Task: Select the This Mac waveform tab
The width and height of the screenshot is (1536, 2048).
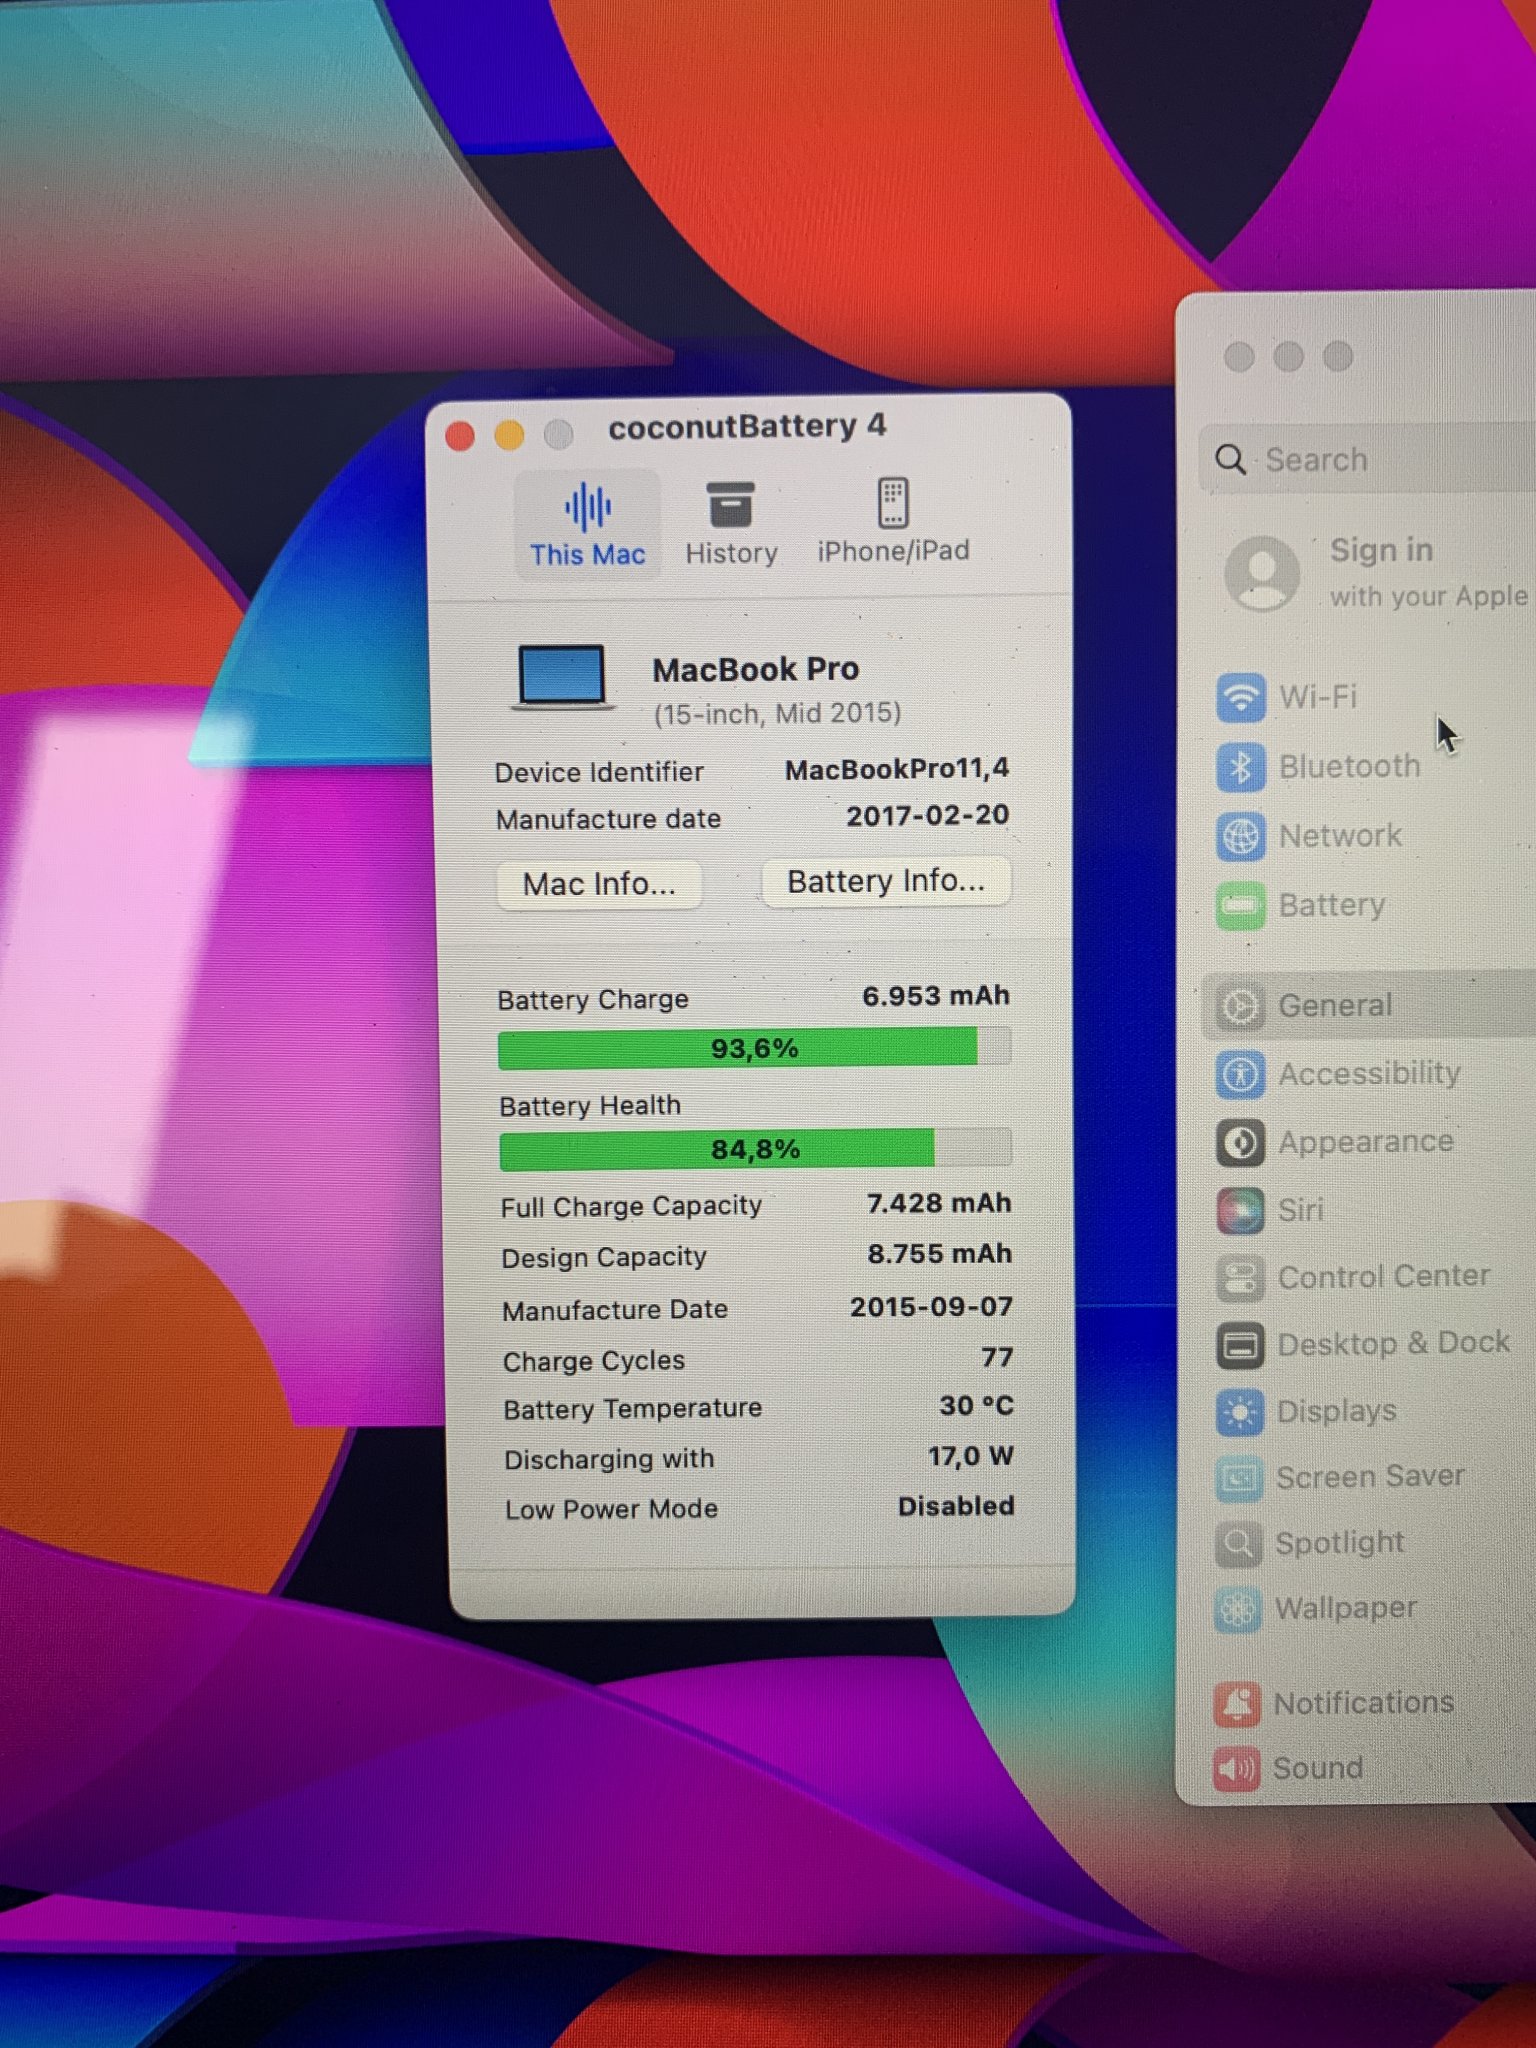Action: (587, 525)
